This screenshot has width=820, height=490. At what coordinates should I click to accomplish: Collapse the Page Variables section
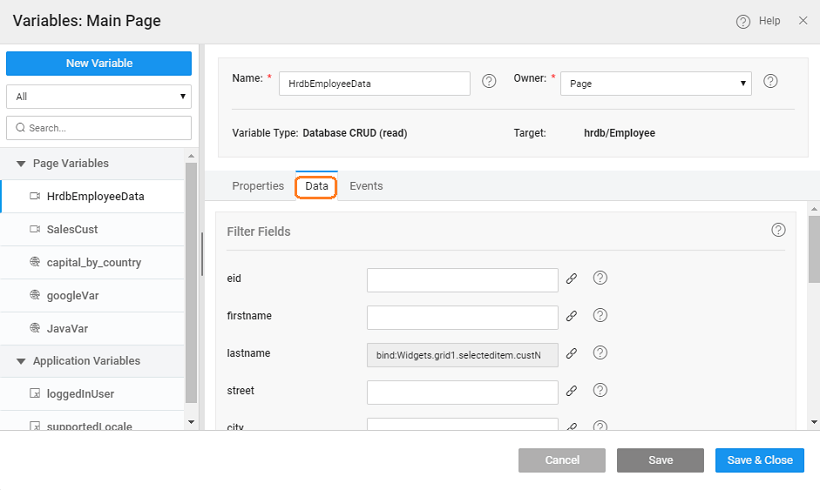click(21, 164)
